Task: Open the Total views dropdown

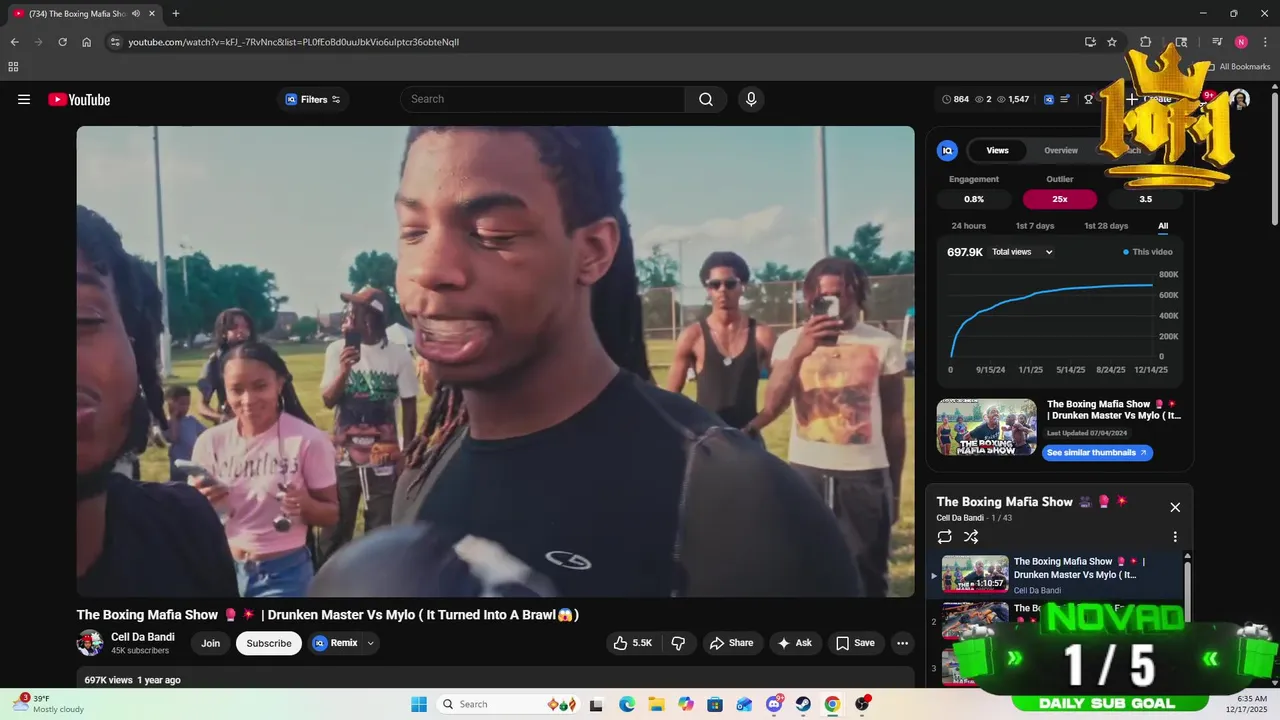Action: click(x=1022, y=252)
